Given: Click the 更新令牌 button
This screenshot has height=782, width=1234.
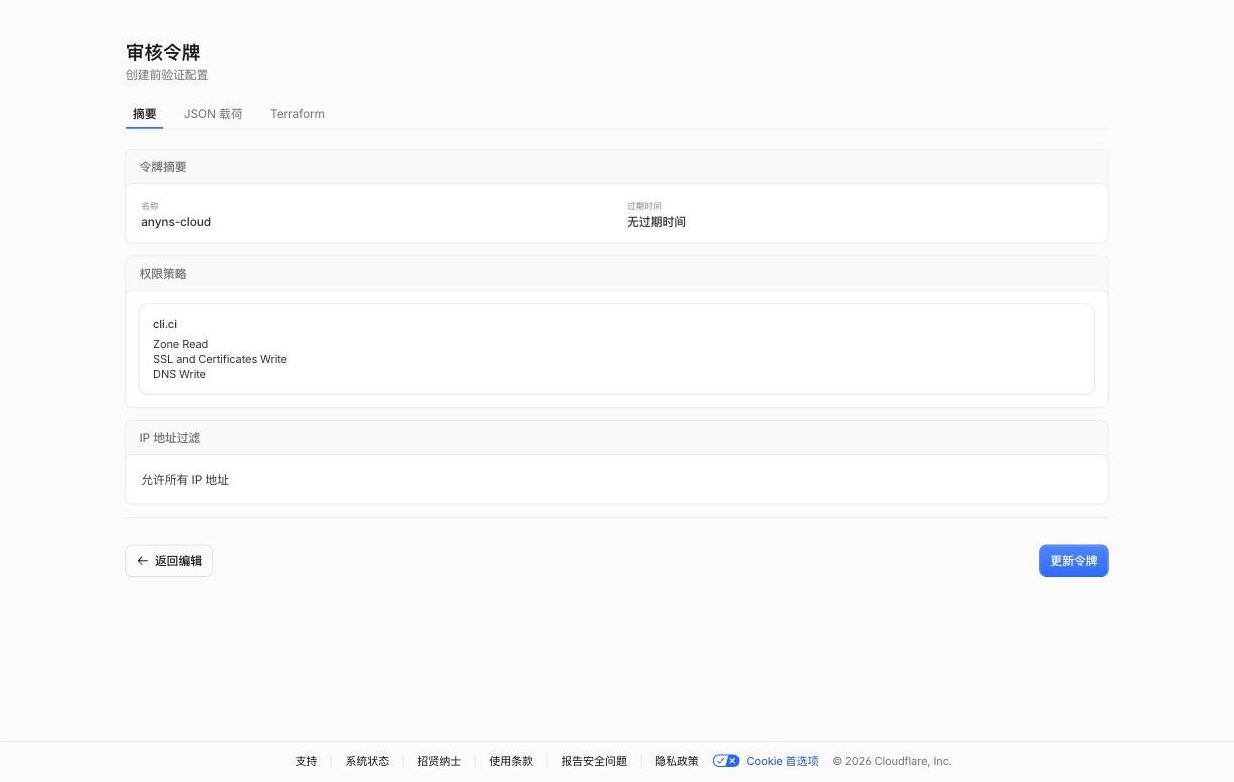Looking at the screenshot, I should point(1073,561).
